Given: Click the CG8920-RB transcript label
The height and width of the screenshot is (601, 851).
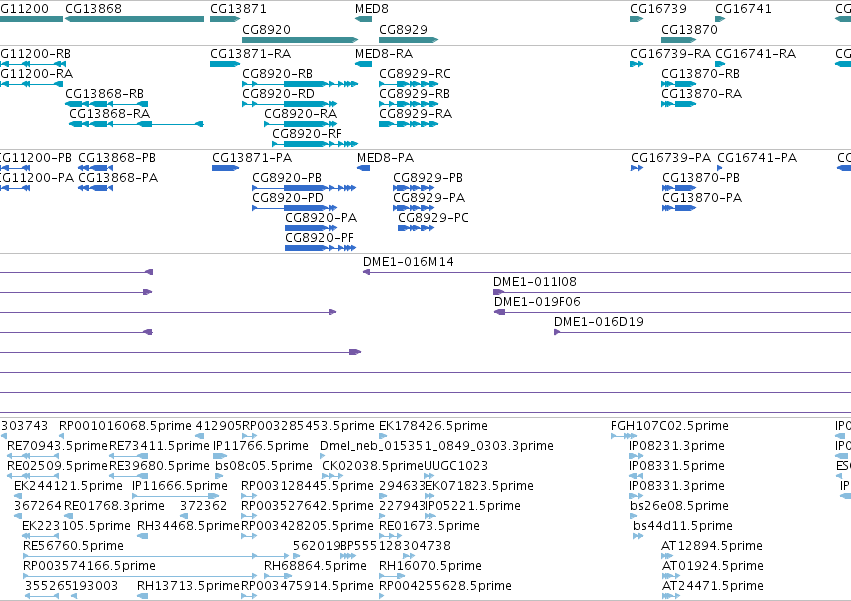Looking at the screenshot, I should pos(277,74).
